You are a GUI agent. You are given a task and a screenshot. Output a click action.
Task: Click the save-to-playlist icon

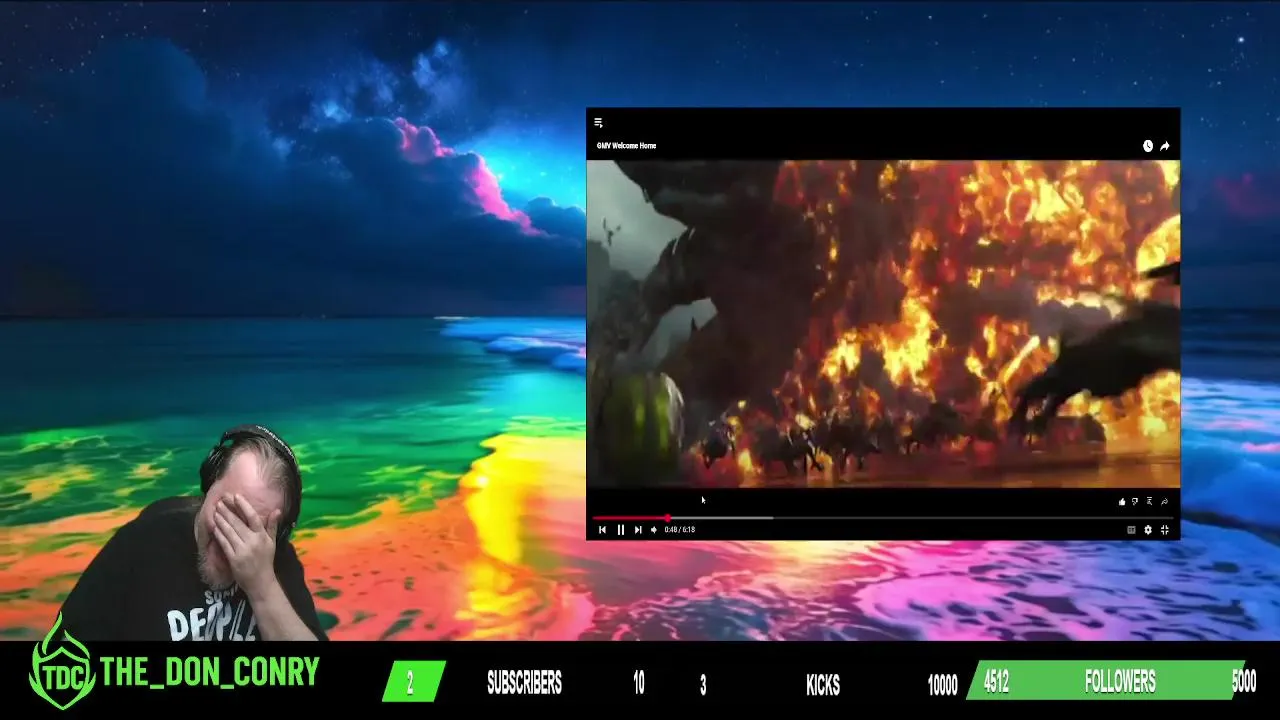click(1149, 502)
